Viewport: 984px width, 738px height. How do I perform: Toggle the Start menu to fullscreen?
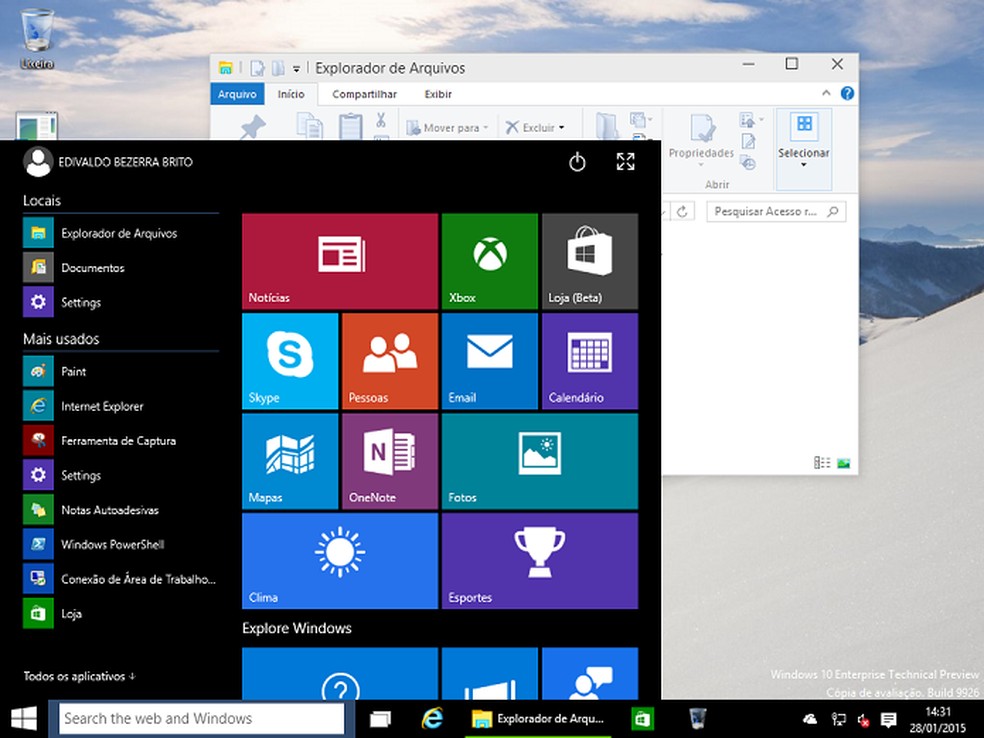pos(625,161)
